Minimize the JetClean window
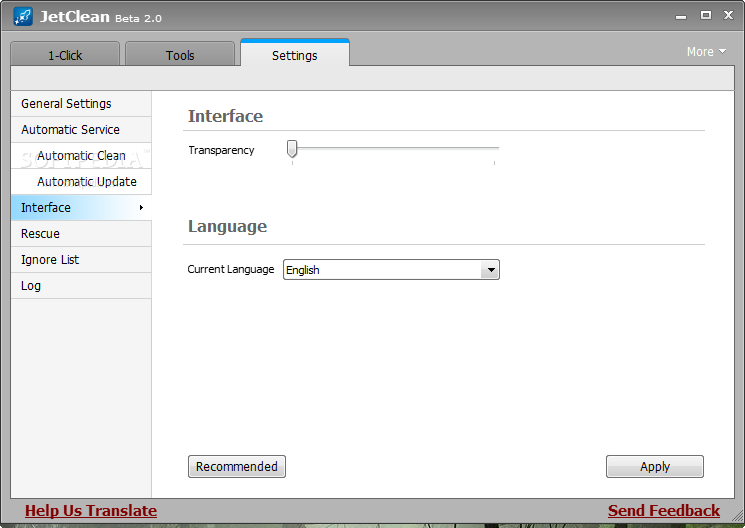Screen dimensions: 745x528 tap(681, 16)
